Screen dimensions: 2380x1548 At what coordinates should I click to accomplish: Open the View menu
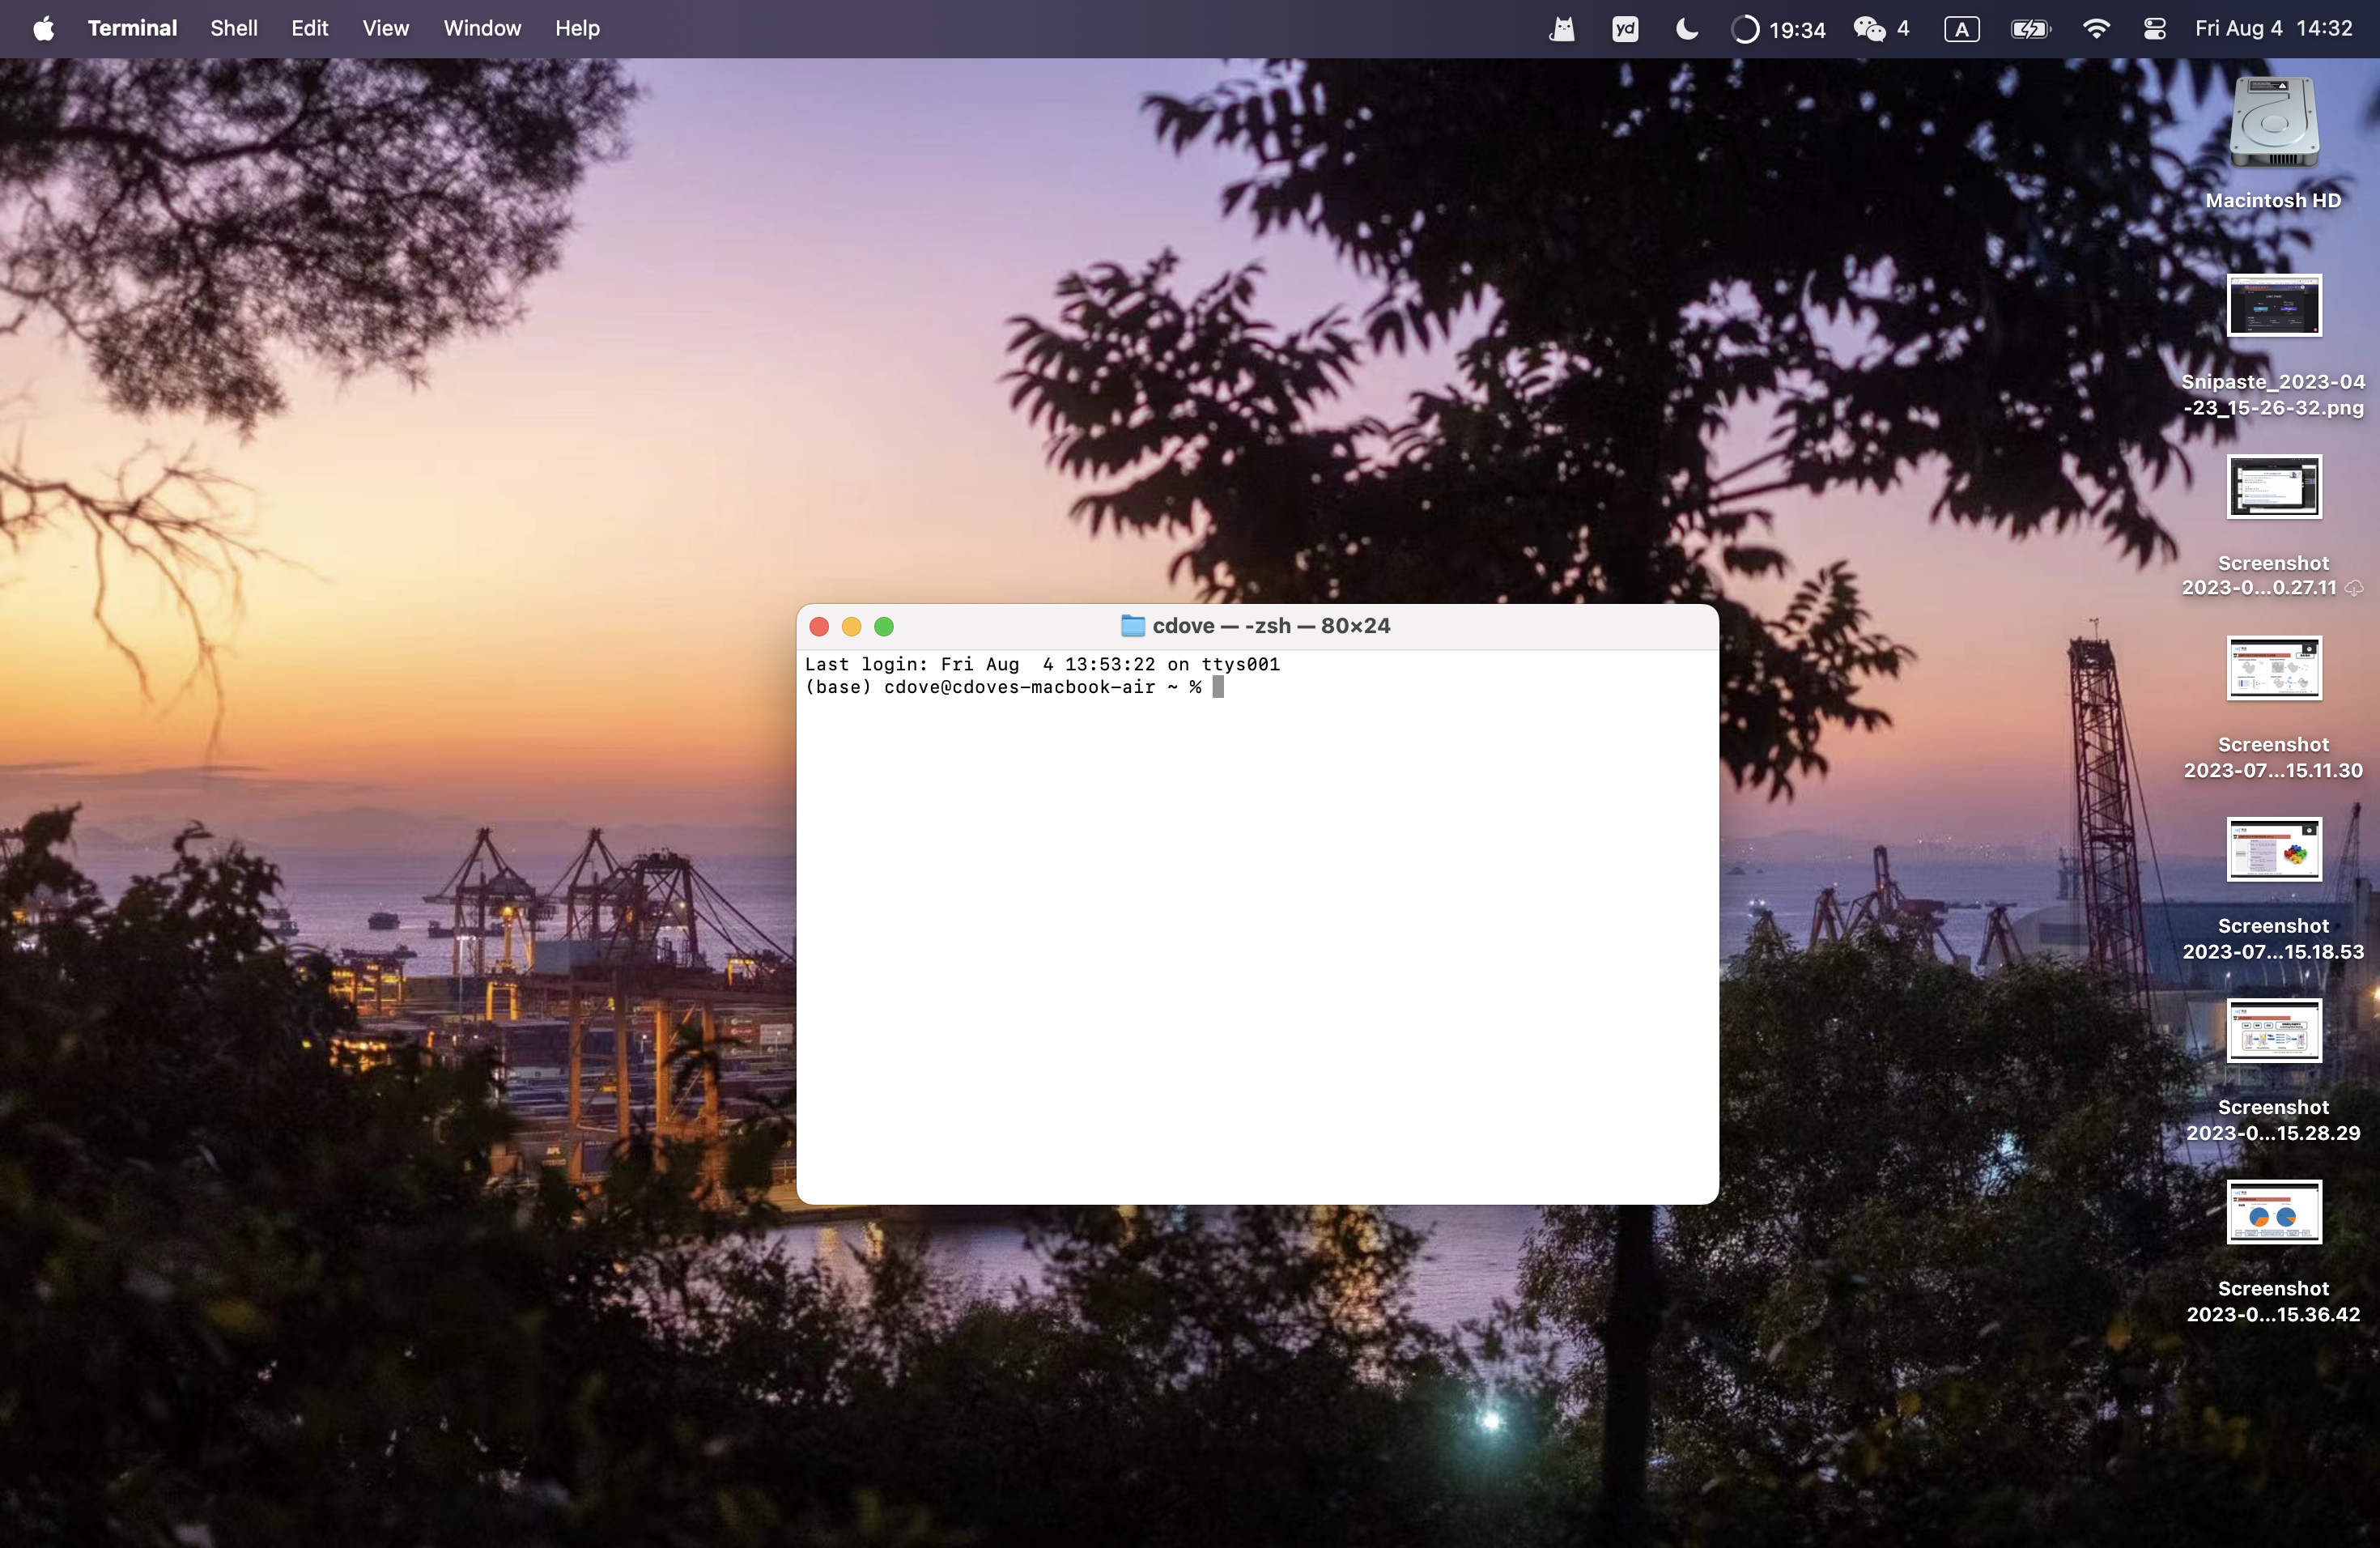[385, 28]
